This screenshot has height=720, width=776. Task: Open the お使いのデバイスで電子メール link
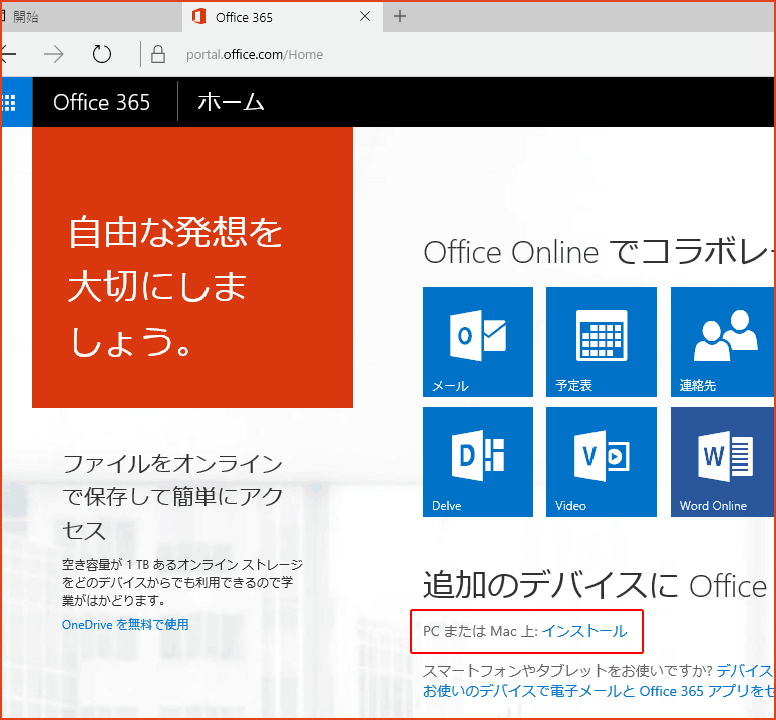pos(598,691)
